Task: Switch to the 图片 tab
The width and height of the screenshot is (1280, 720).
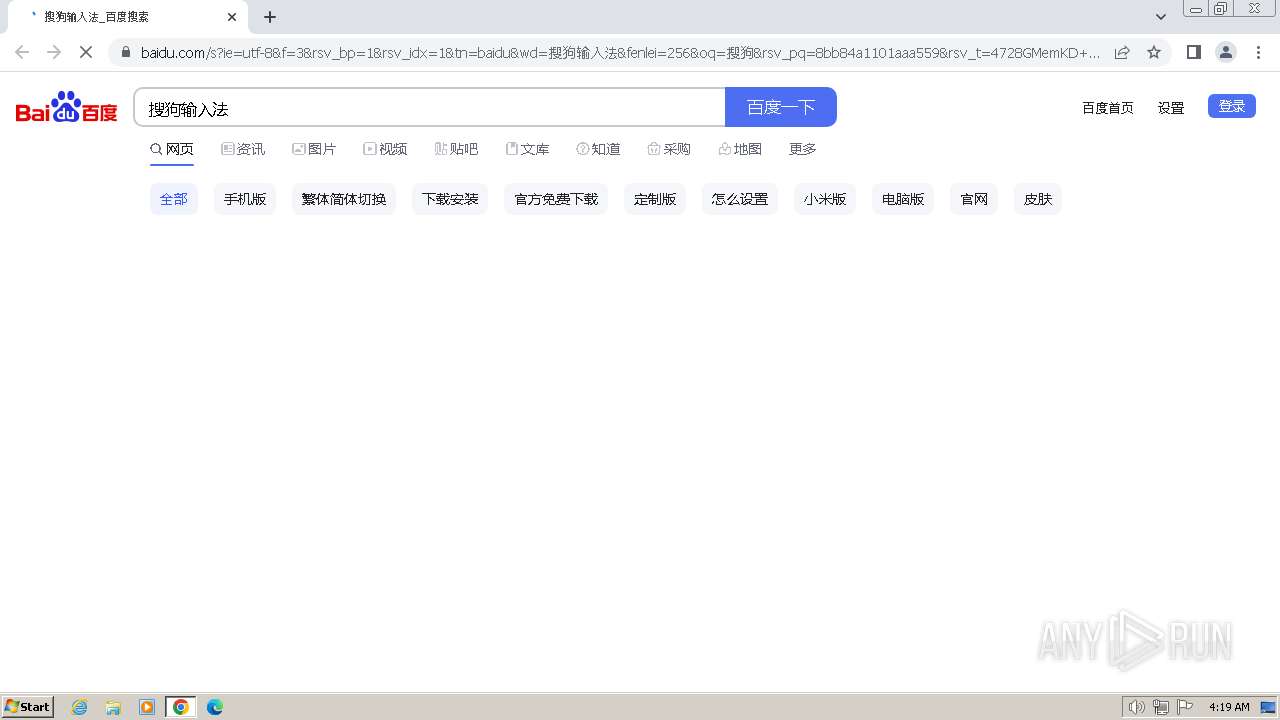Action: tap(314, 149)
